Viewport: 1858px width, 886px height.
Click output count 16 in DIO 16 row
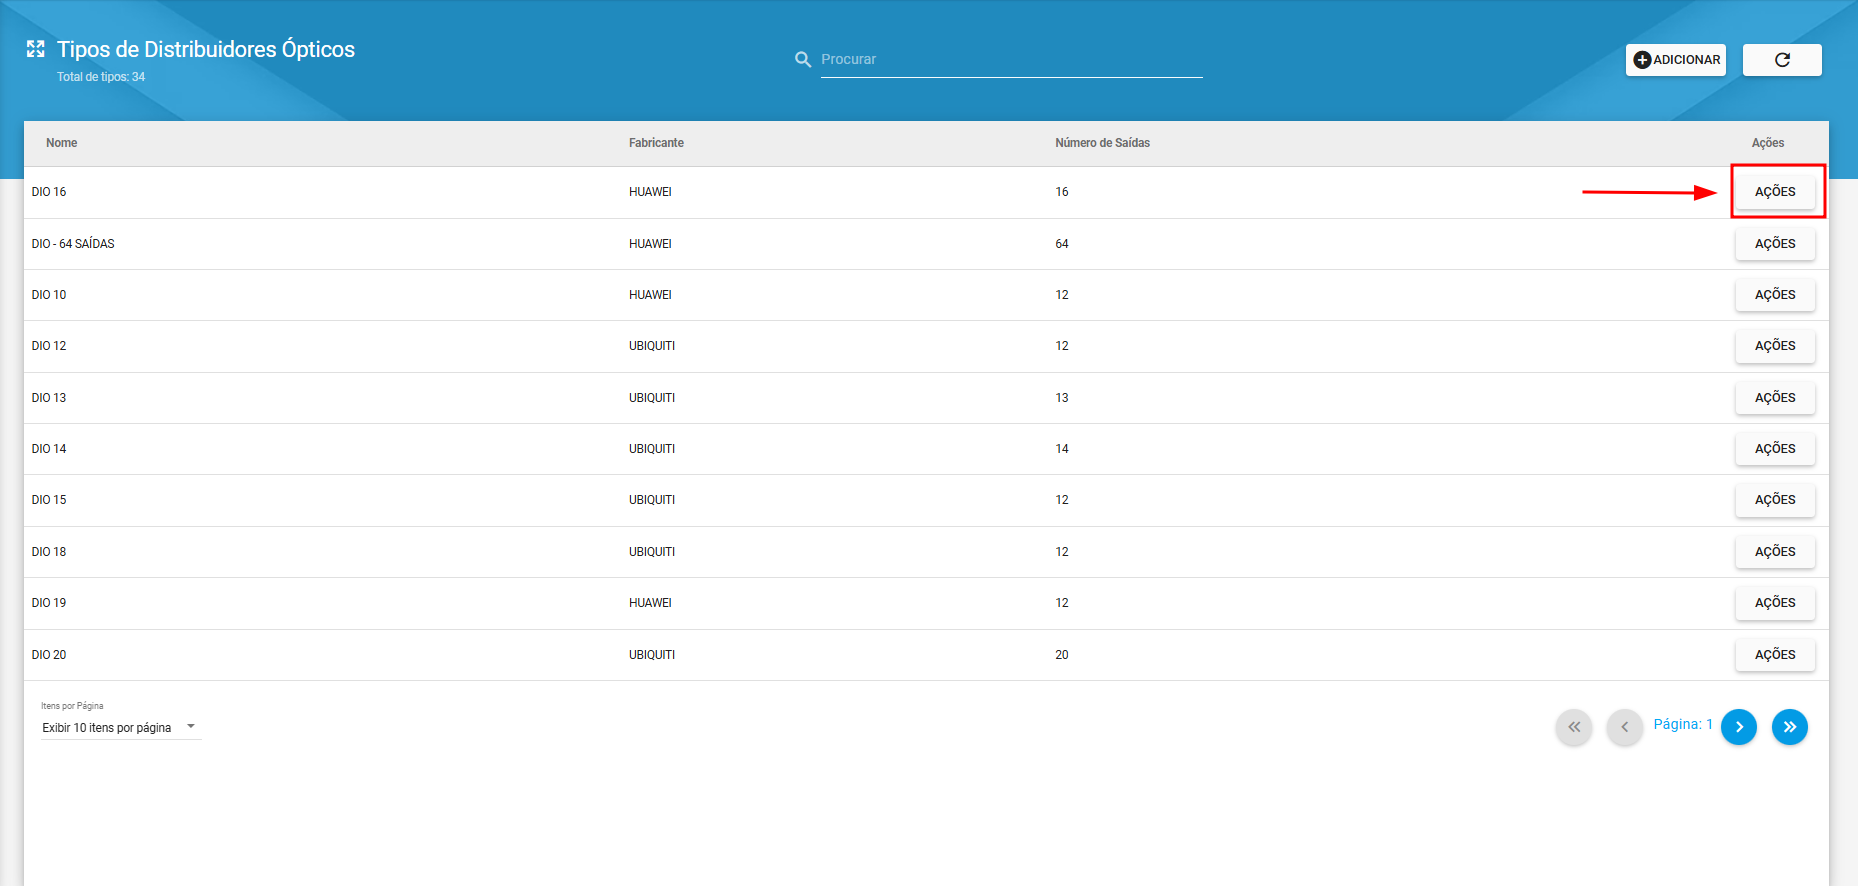tap(1062, 192)
